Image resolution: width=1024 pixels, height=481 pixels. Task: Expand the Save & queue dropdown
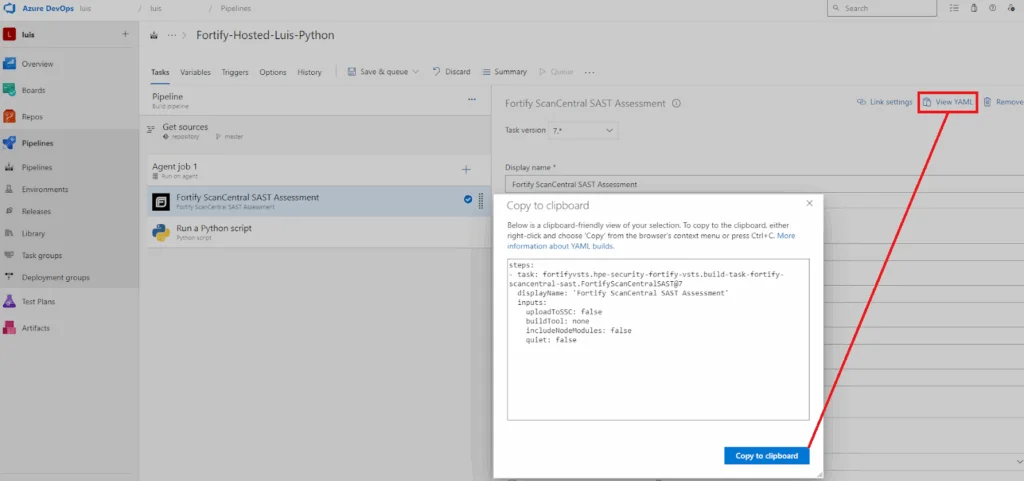pyautogui.click(x=415, y=72)
